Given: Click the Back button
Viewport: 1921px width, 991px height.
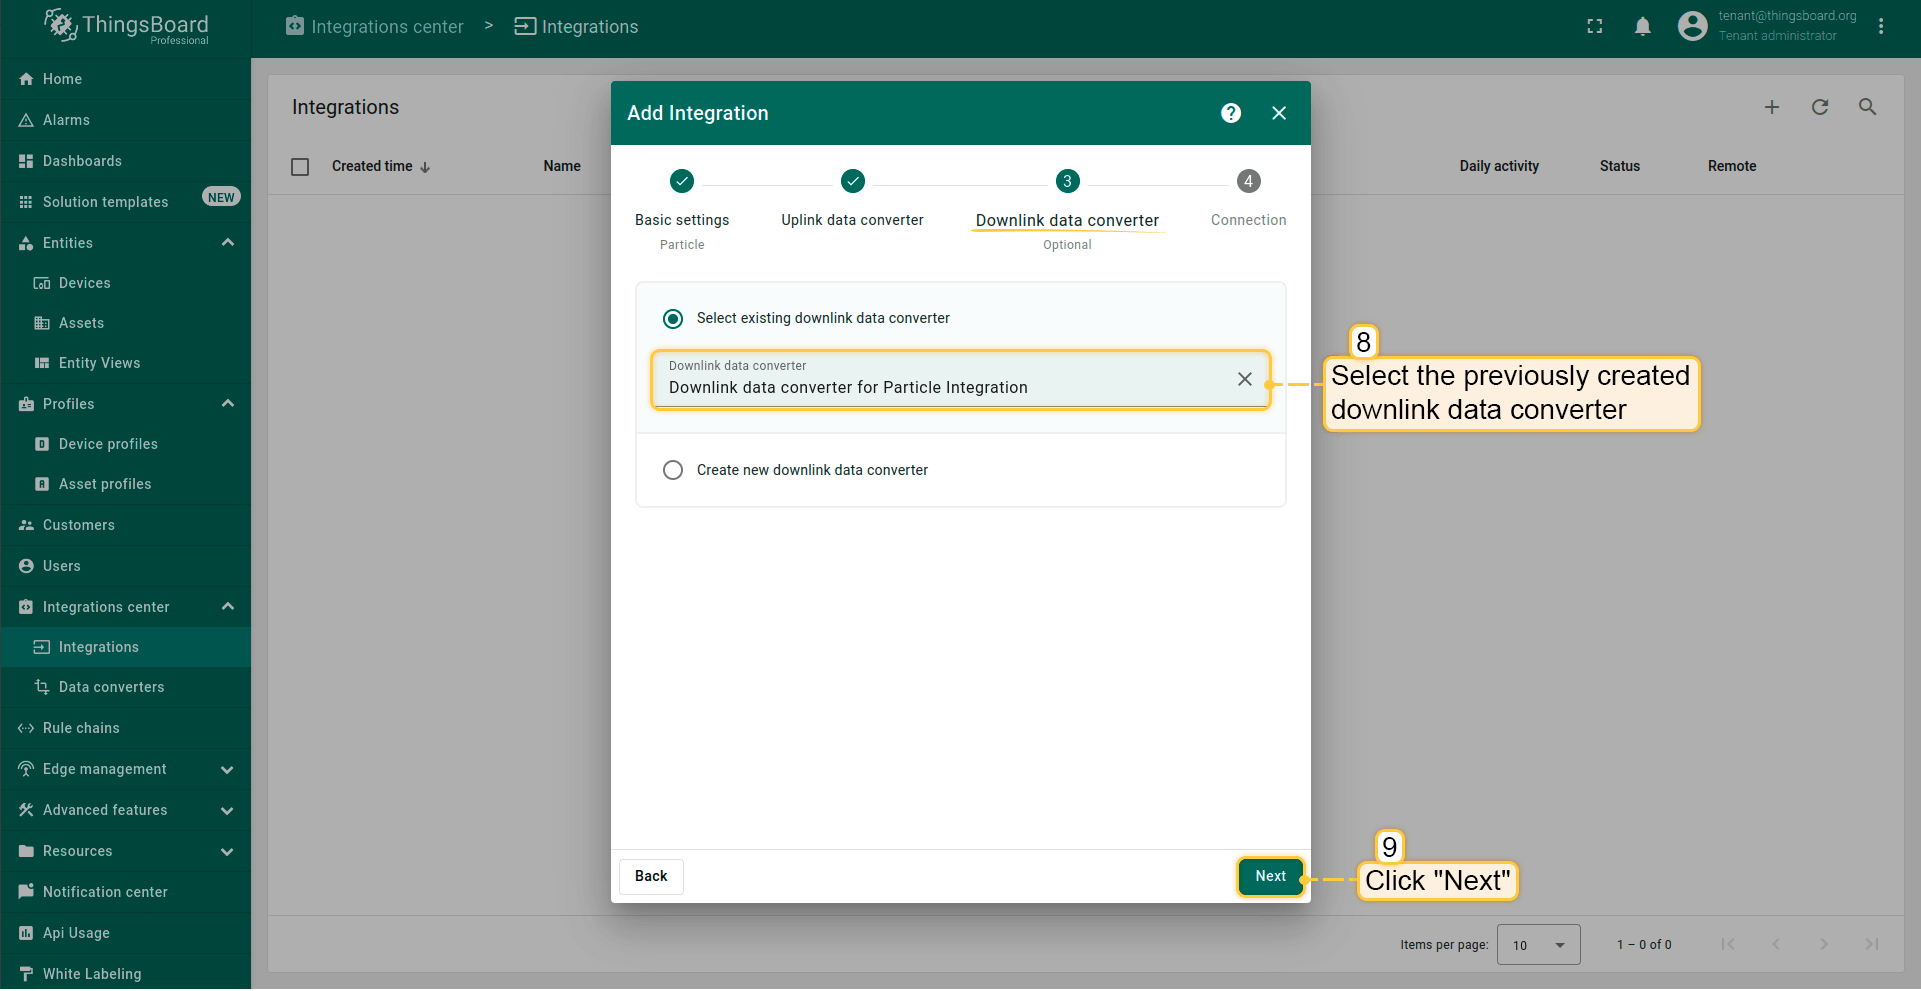Looking at the screenshot, I should (651, 876).
